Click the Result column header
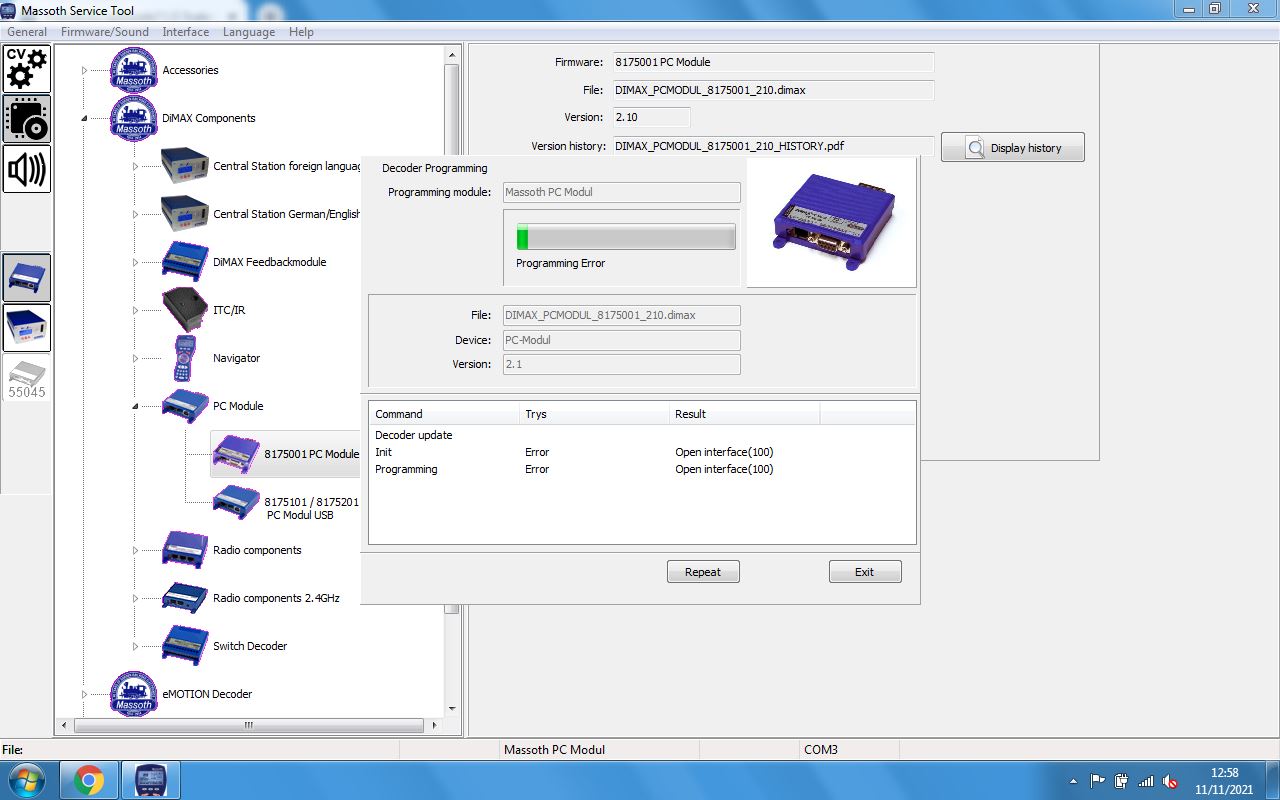The image size is (1280, 800). tap(744, 414)
